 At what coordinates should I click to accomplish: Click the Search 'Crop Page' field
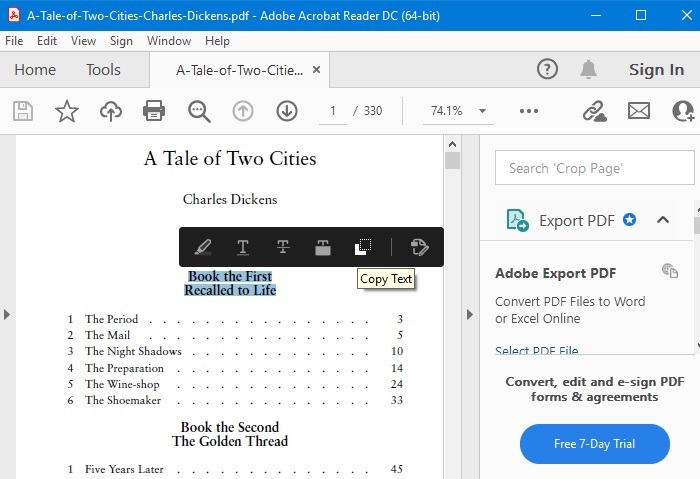(x=595, y=168)
